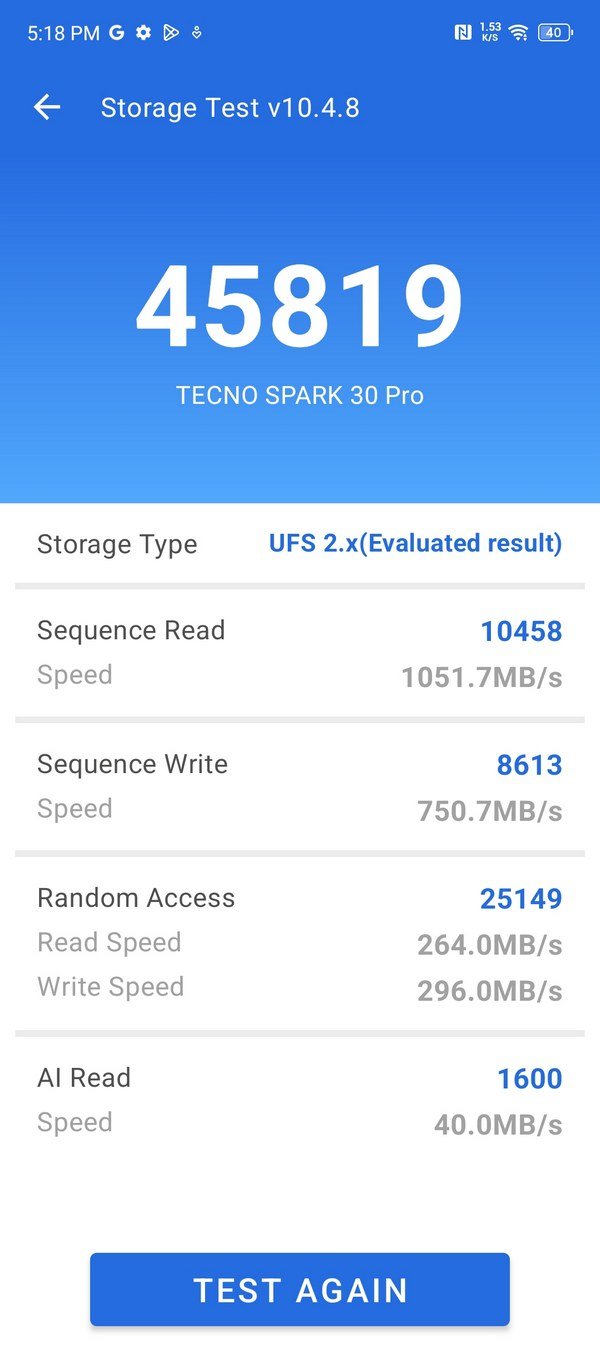Tap the Wi-Fi signal icon
600x1353 pixels.
[518, 33]
